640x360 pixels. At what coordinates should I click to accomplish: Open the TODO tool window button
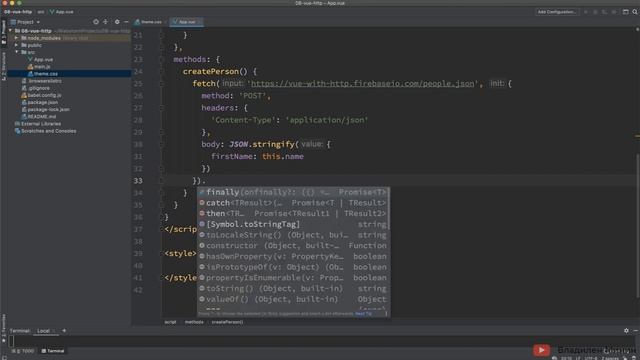pos(23,351)
